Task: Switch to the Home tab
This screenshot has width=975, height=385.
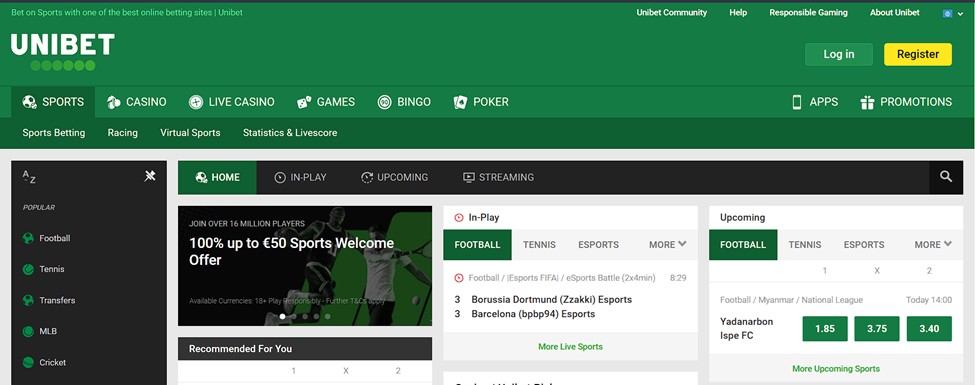Action: click(x=217, y=177)
